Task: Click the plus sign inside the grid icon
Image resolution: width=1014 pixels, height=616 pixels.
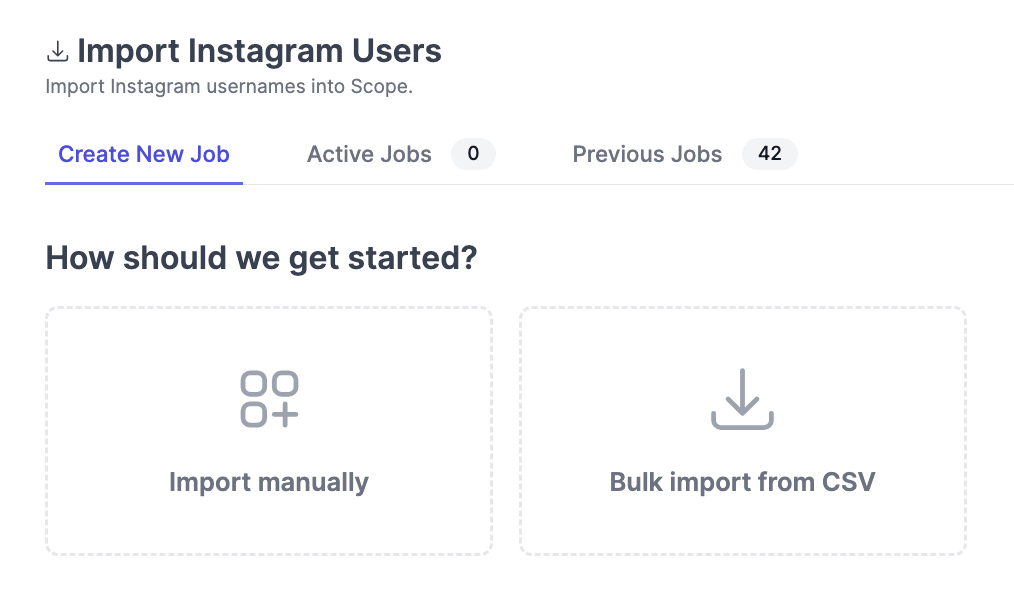Action: pyautogui.click(x=284, y=414)
